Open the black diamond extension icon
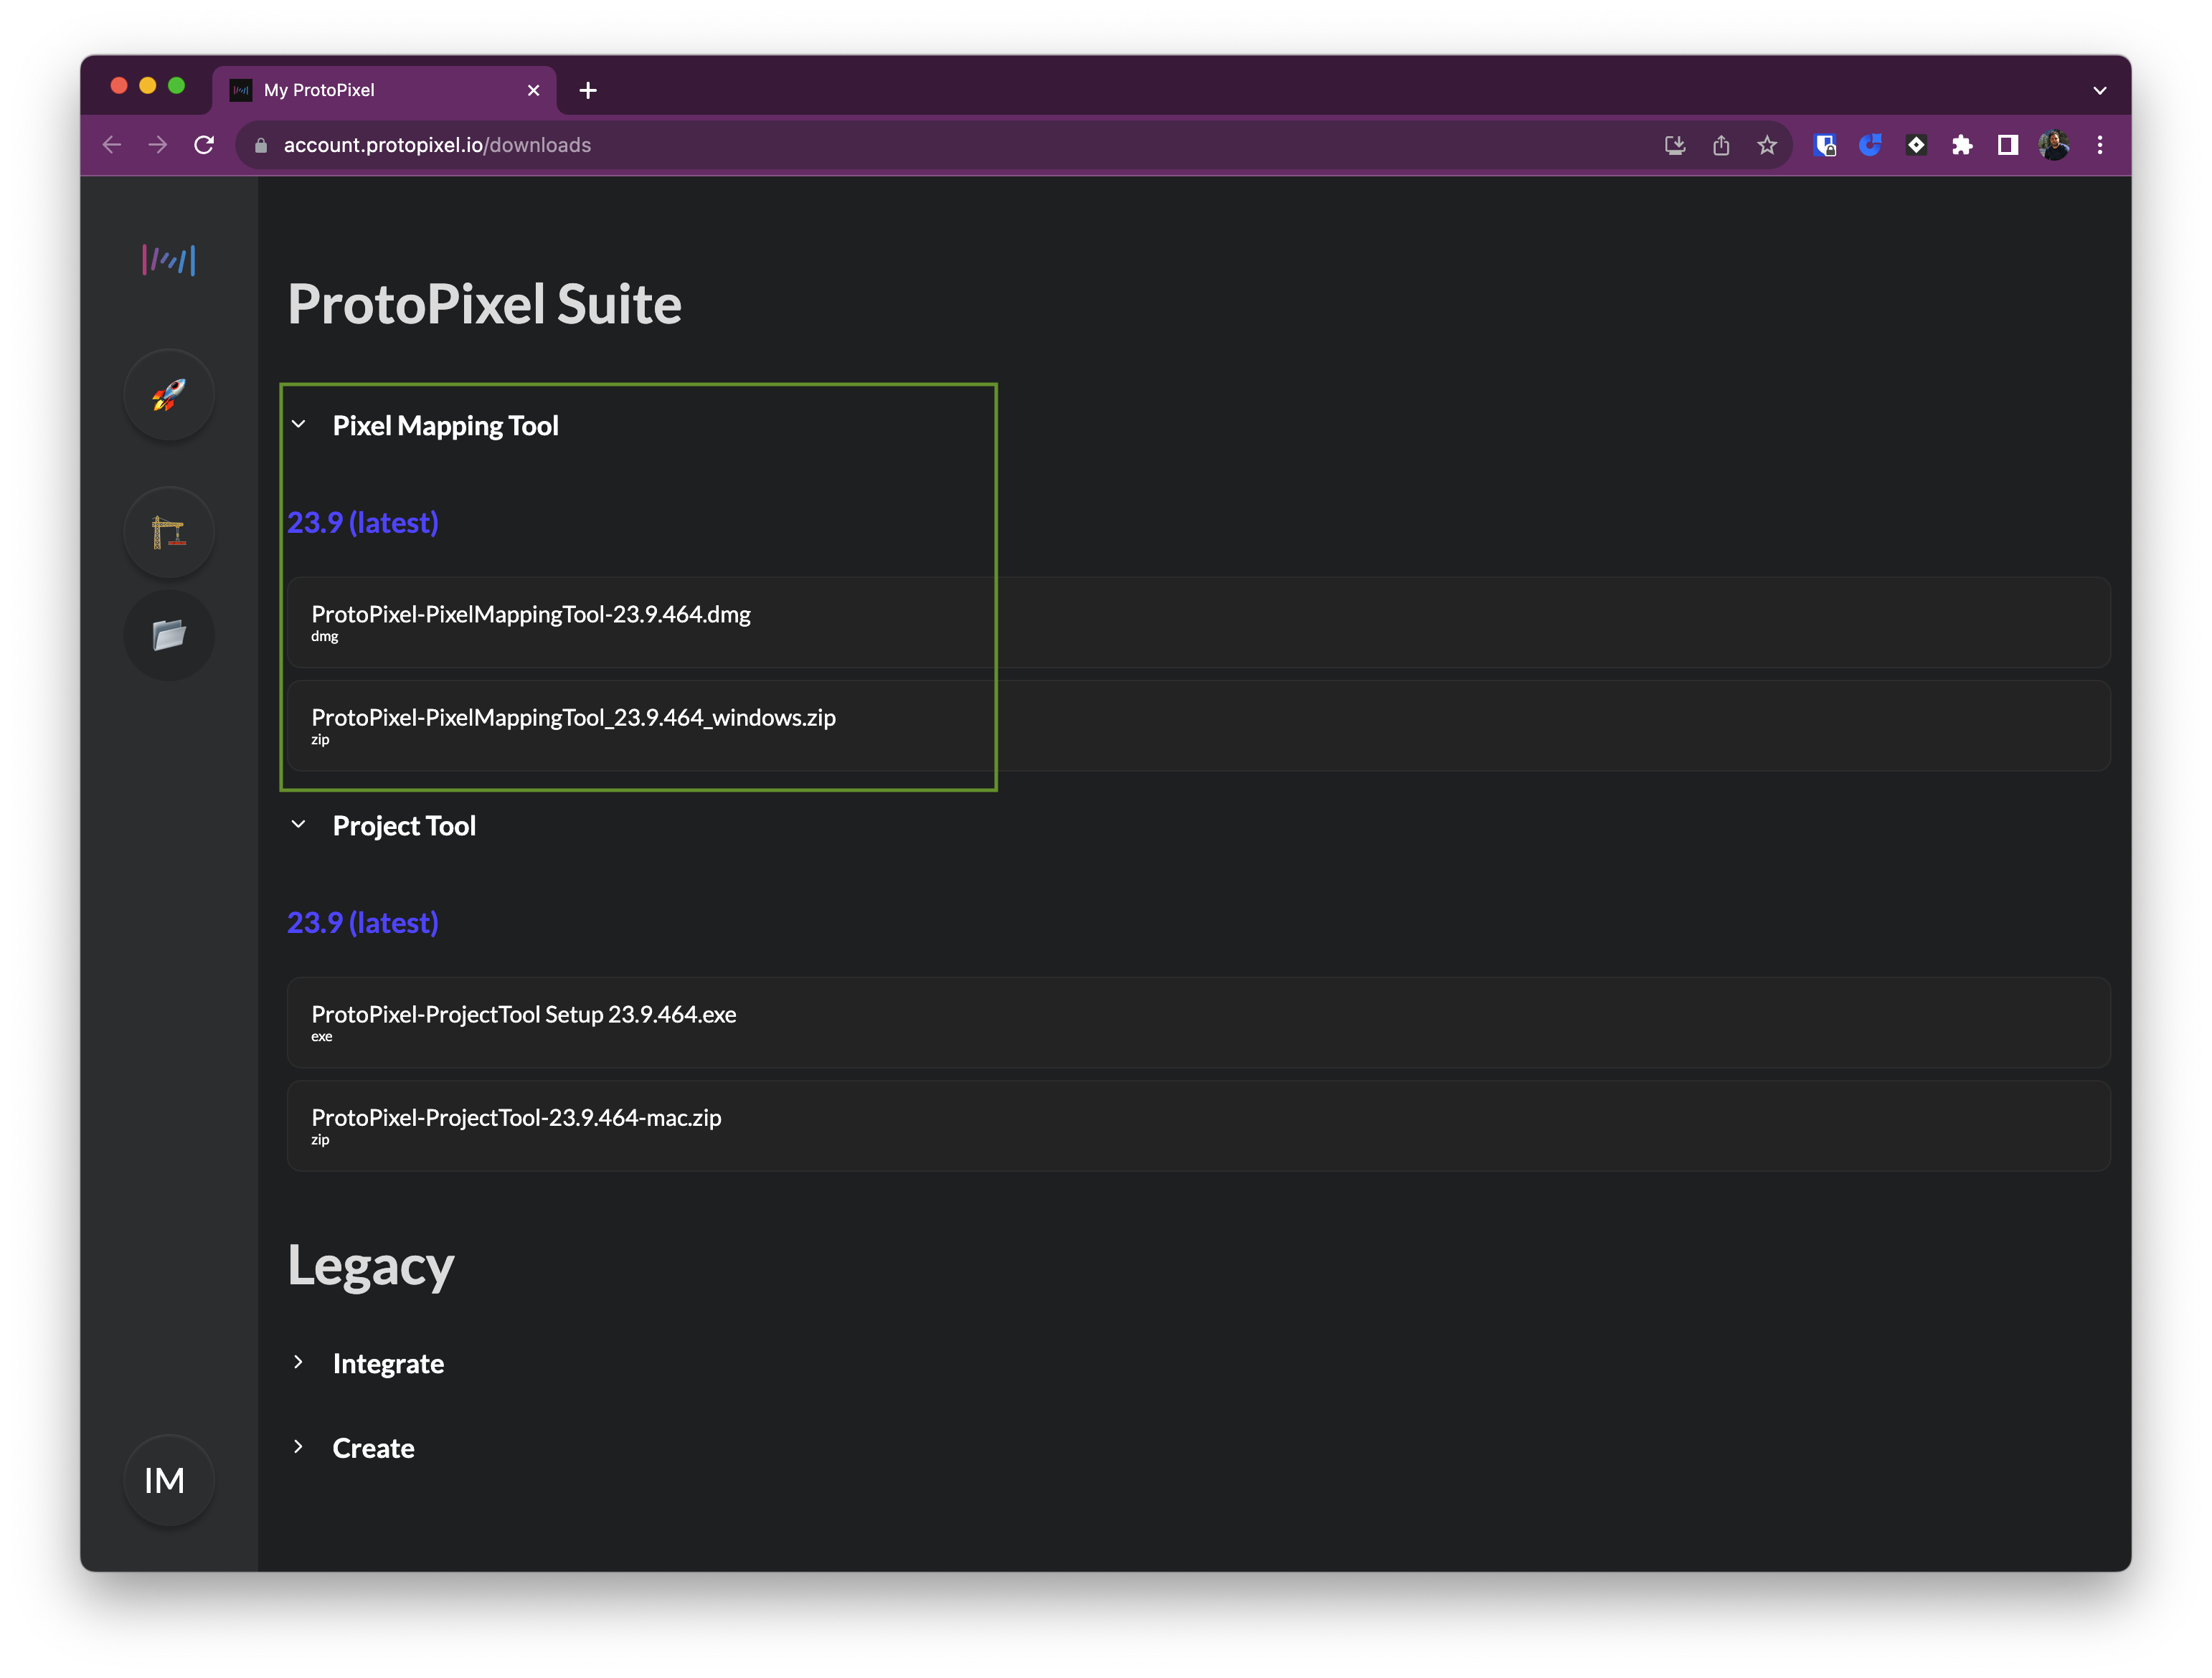 click(x=1916, y=145)
